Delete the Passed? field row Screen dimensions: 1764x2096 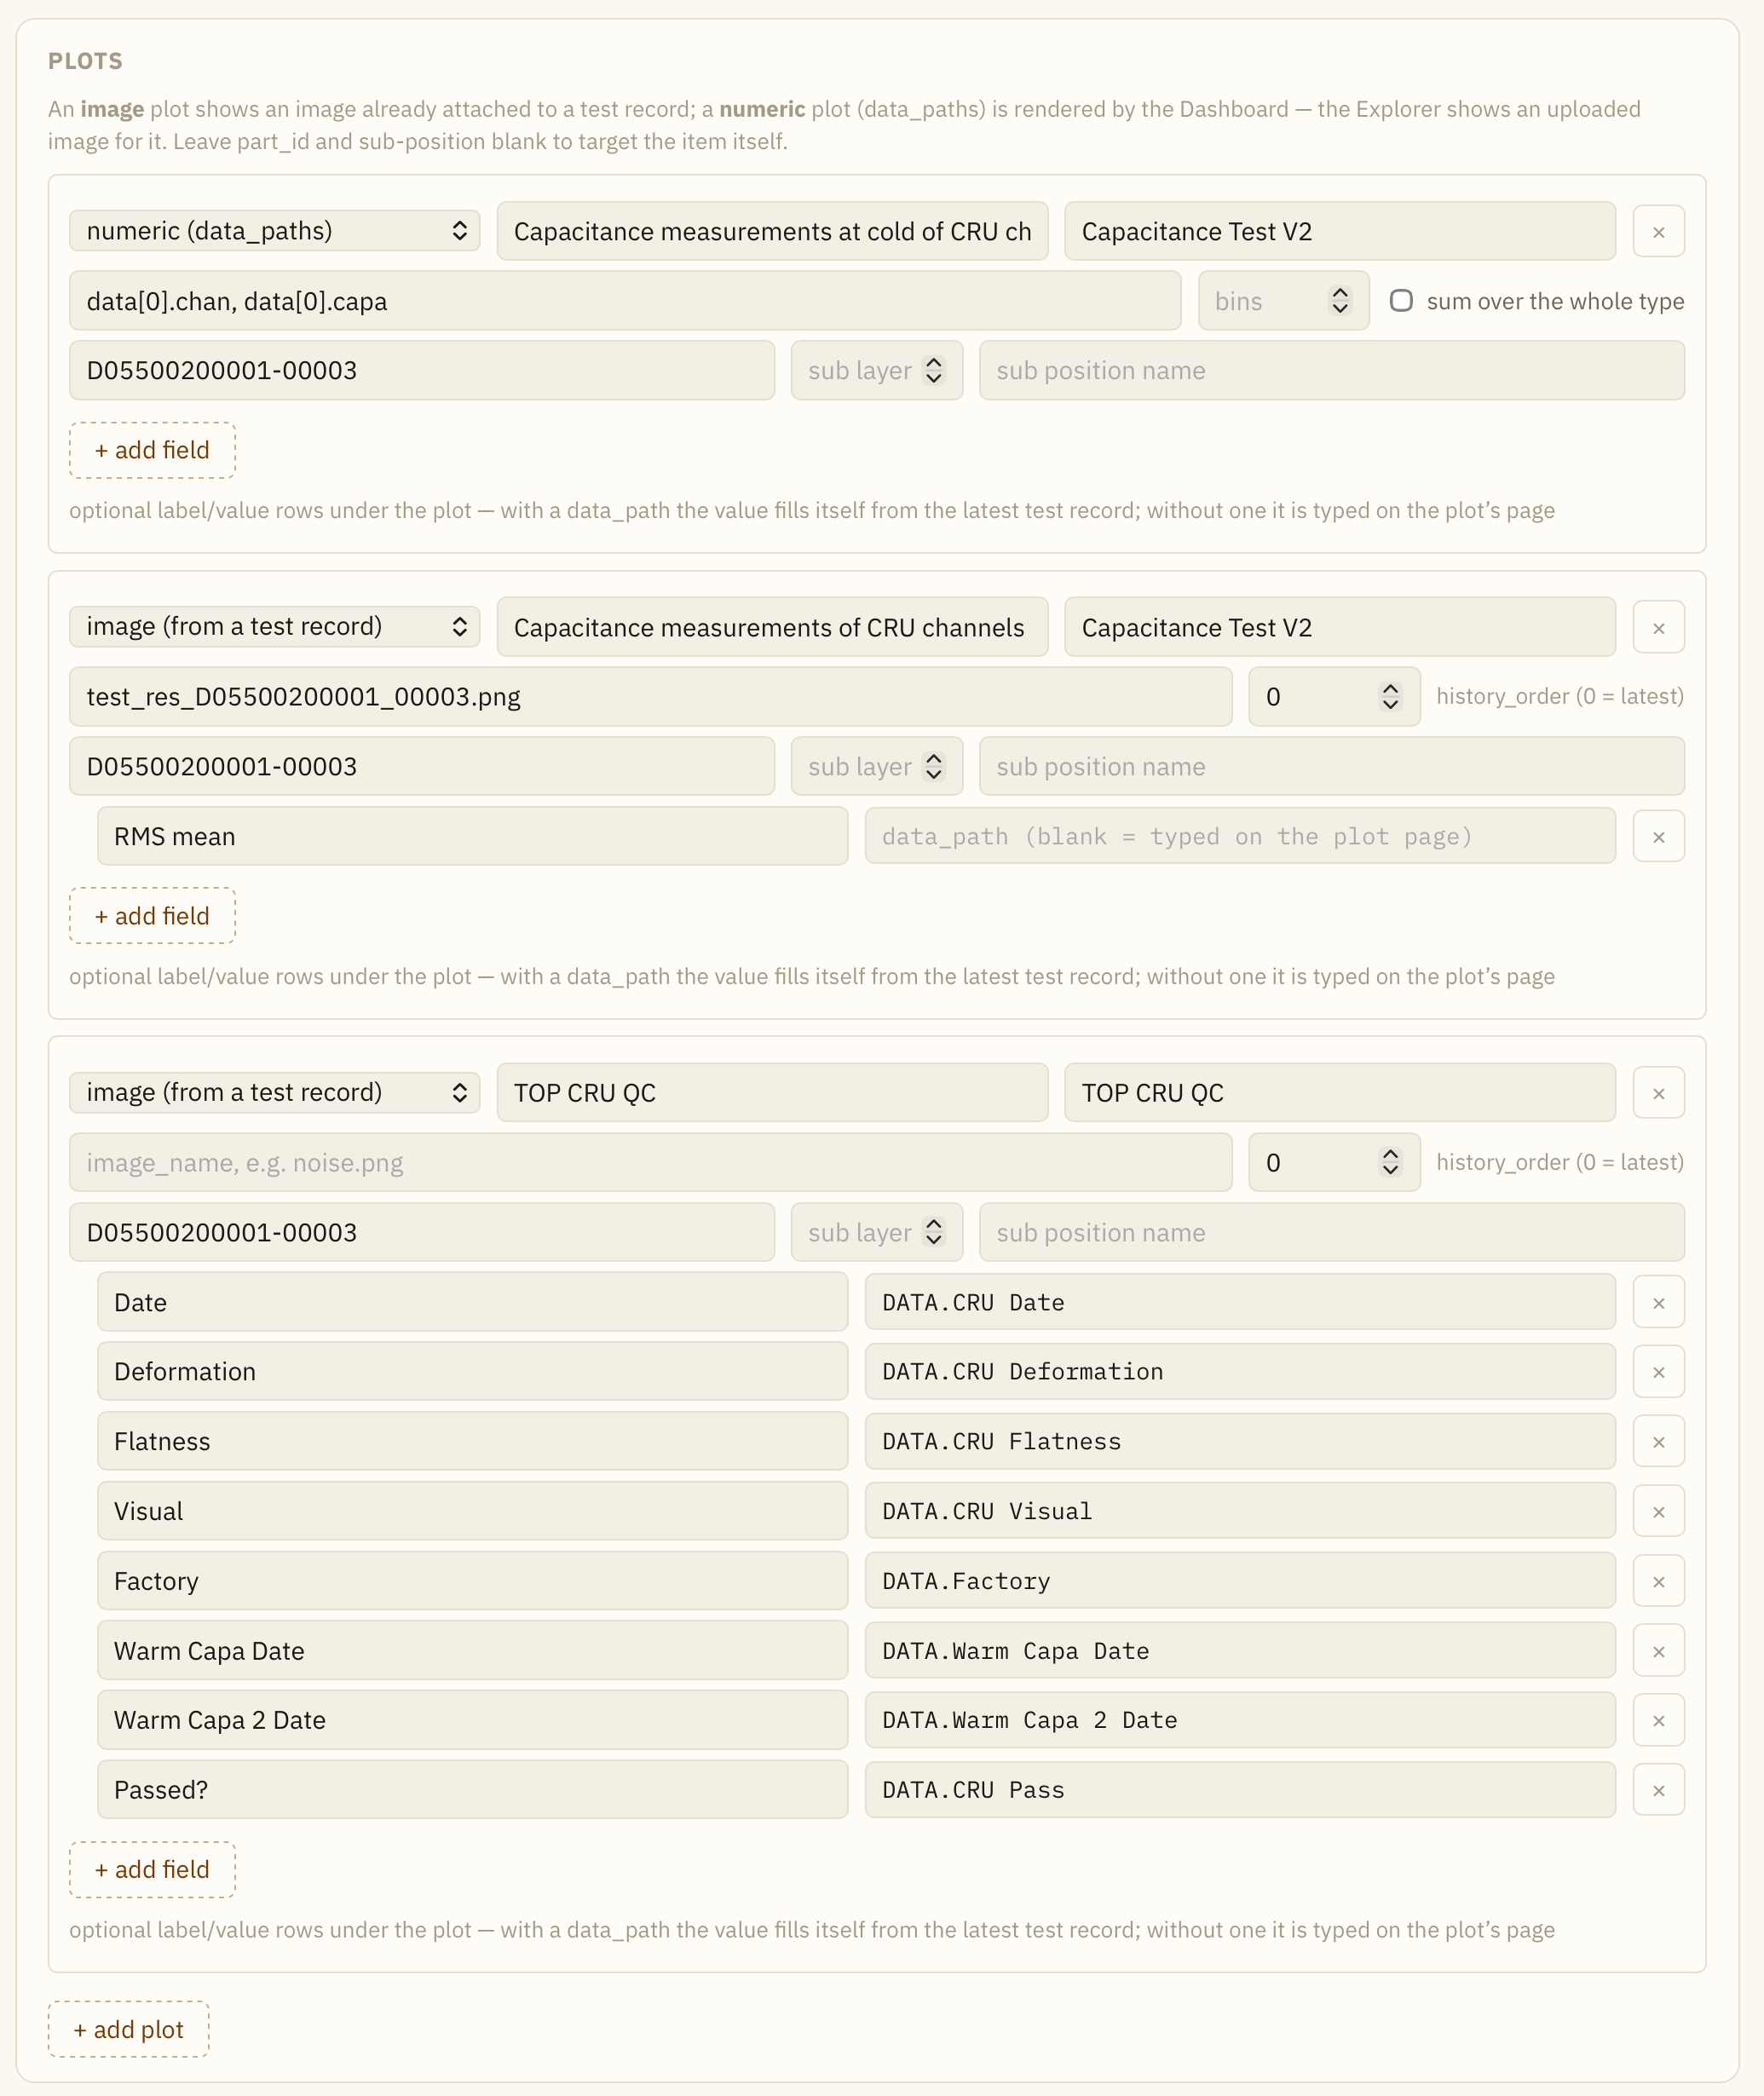coord(1658,1790)
